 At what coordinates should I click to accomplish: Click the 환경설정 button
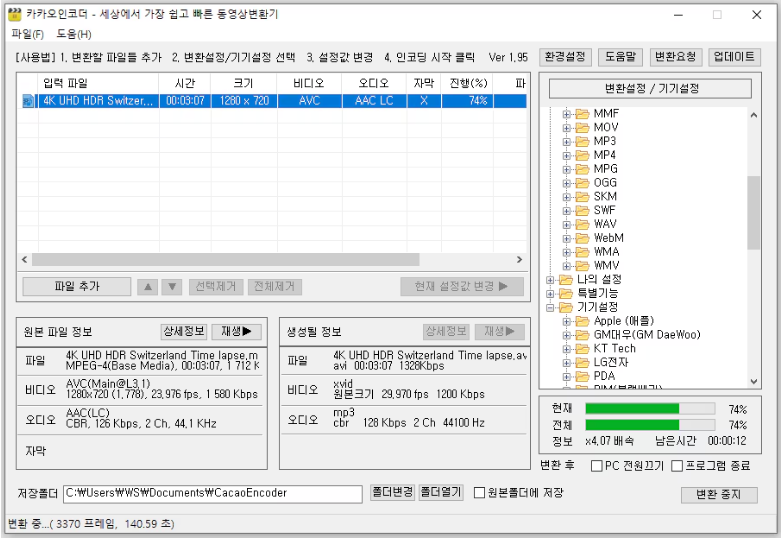pyautogui.click(x=565, y=57)
